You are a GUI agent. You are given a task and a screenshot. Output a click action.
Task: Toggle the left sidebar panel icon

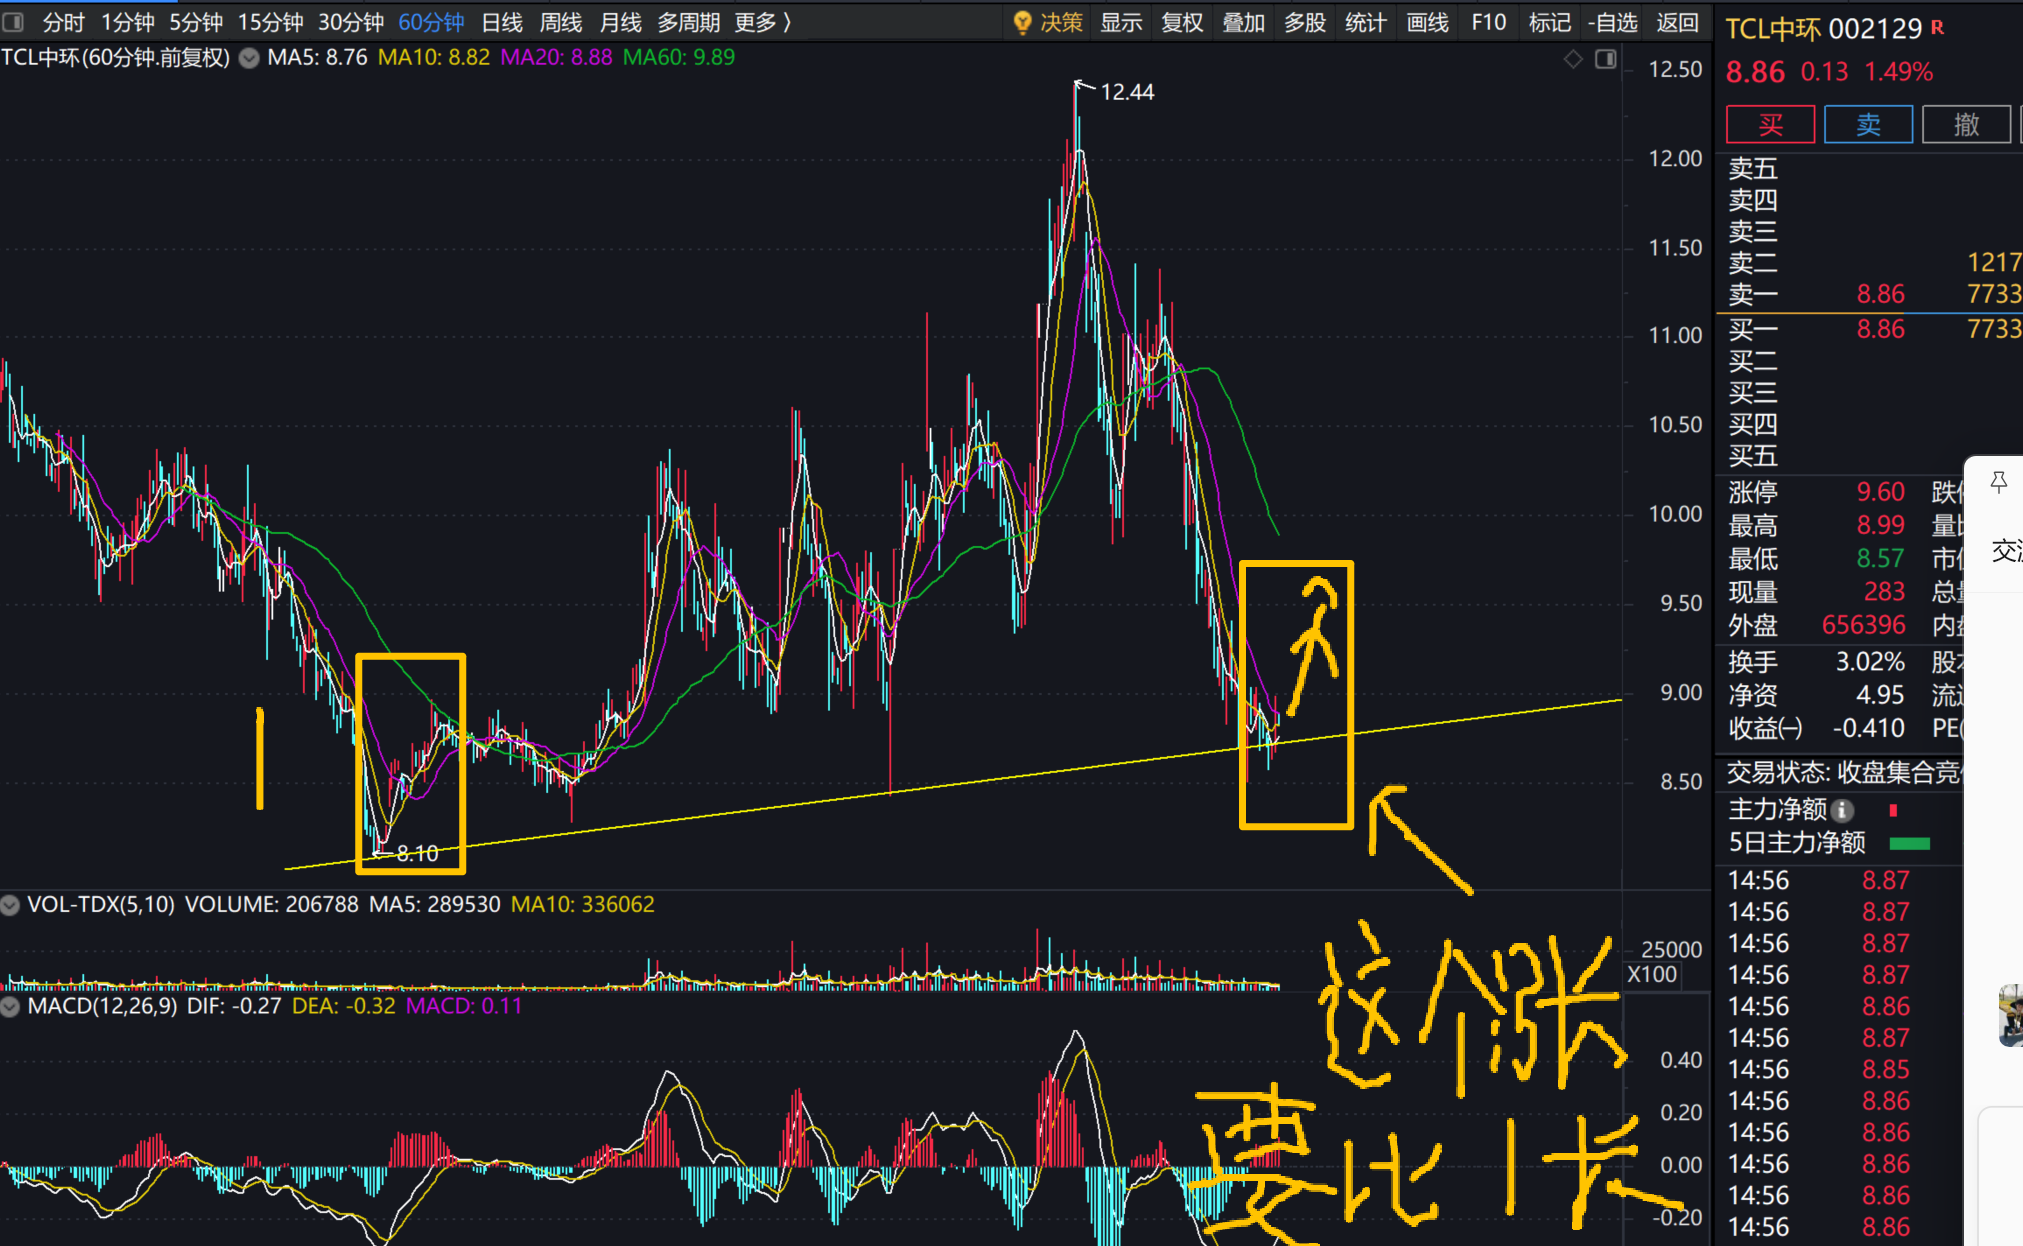(x=13, y=22)
